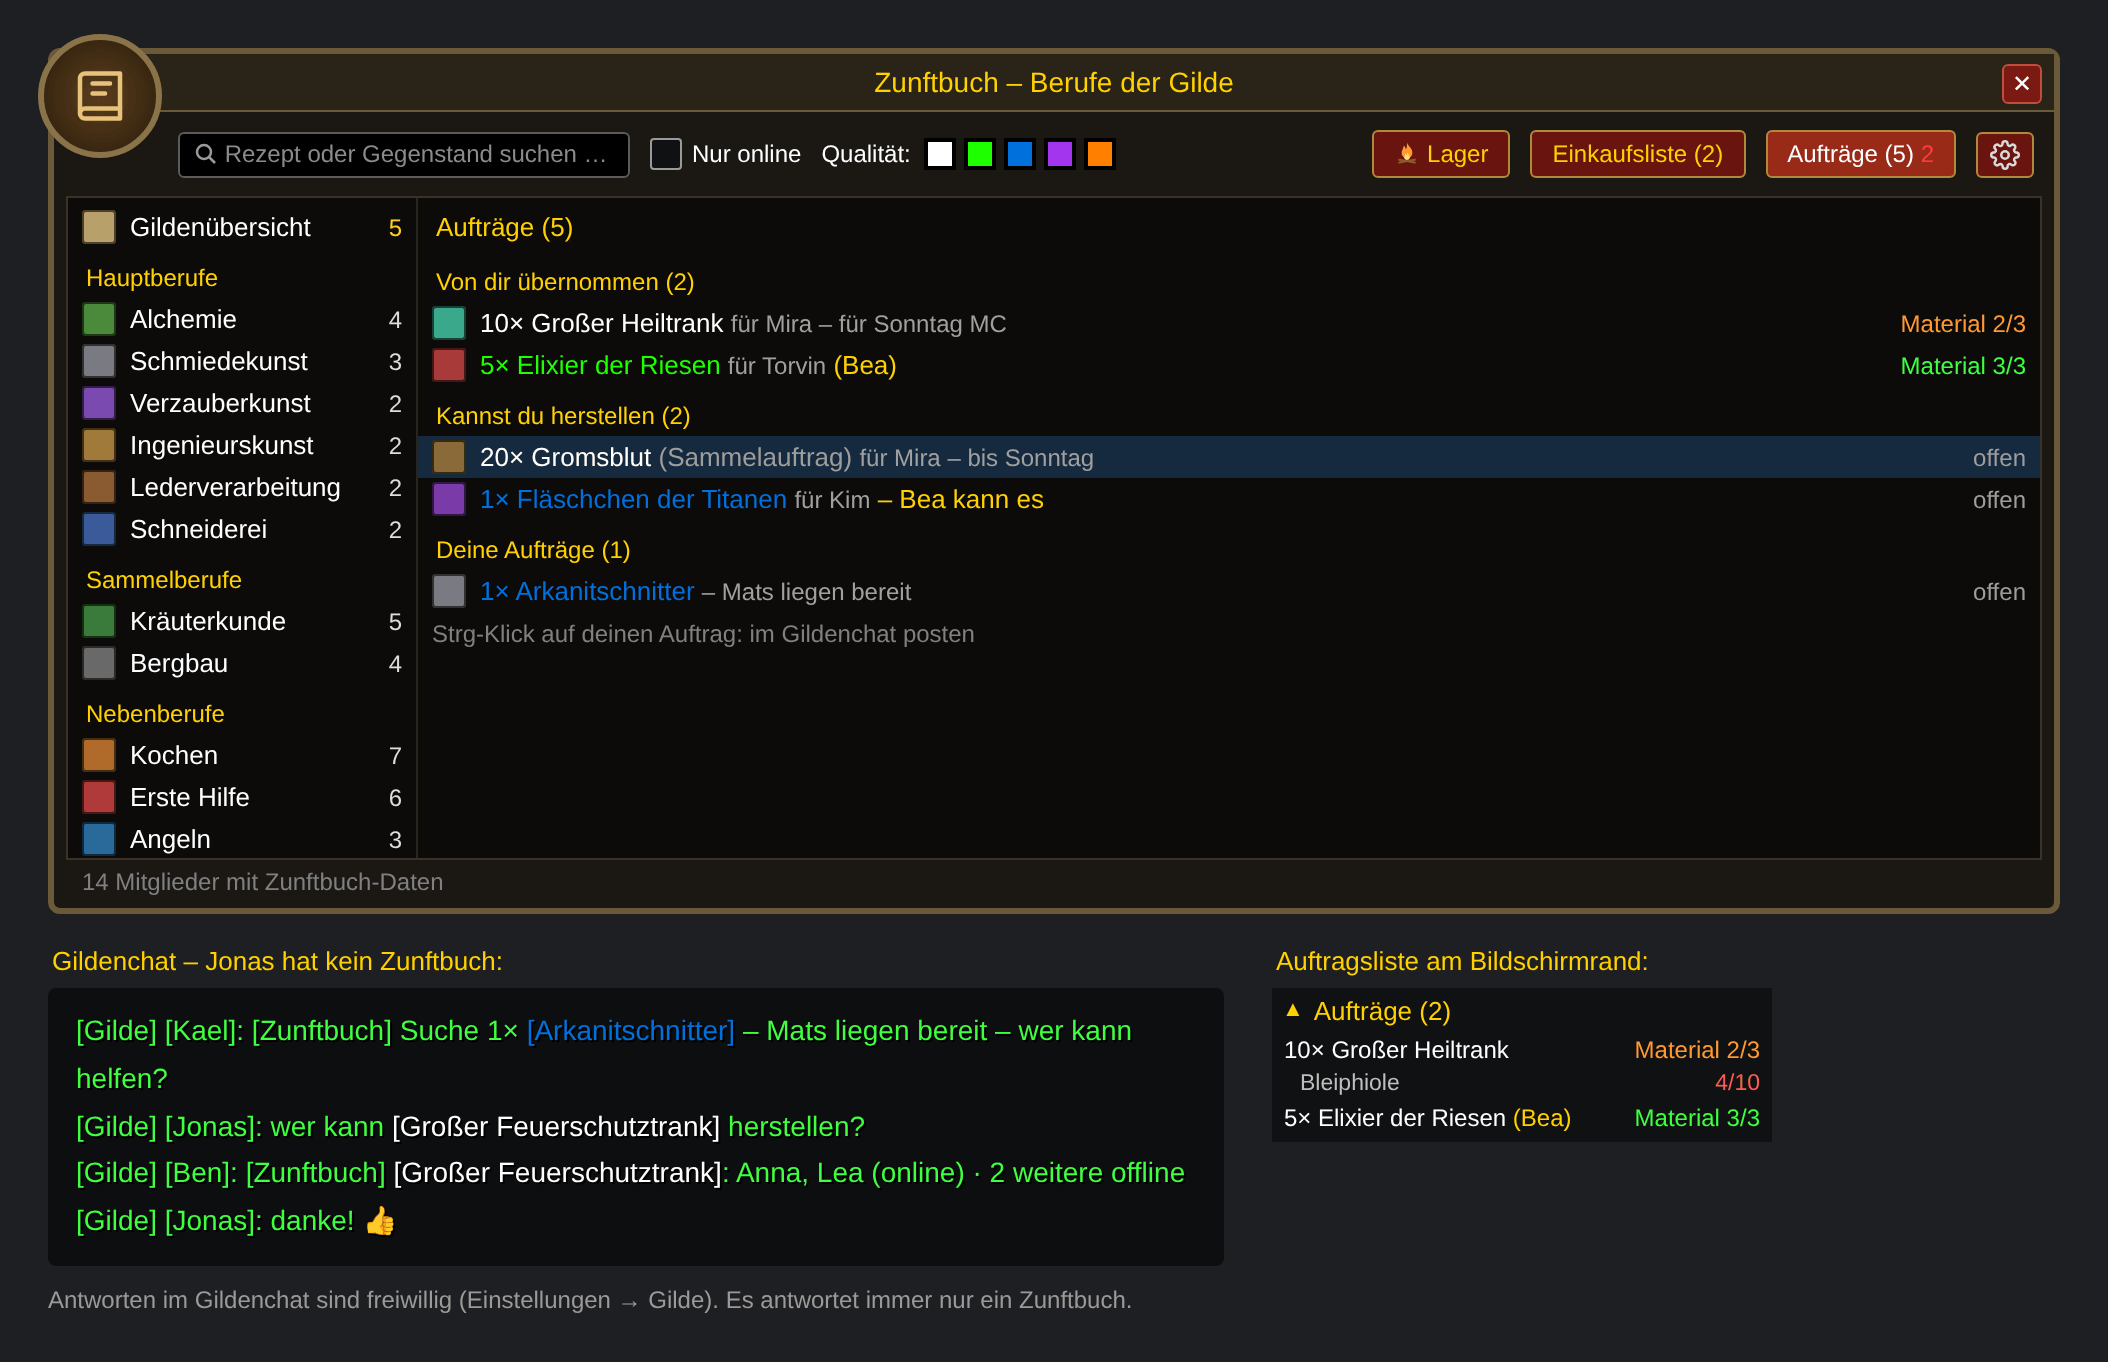Toggle white quality filter swatch
Screen dimensions: 2108x1362
point(940,154)
